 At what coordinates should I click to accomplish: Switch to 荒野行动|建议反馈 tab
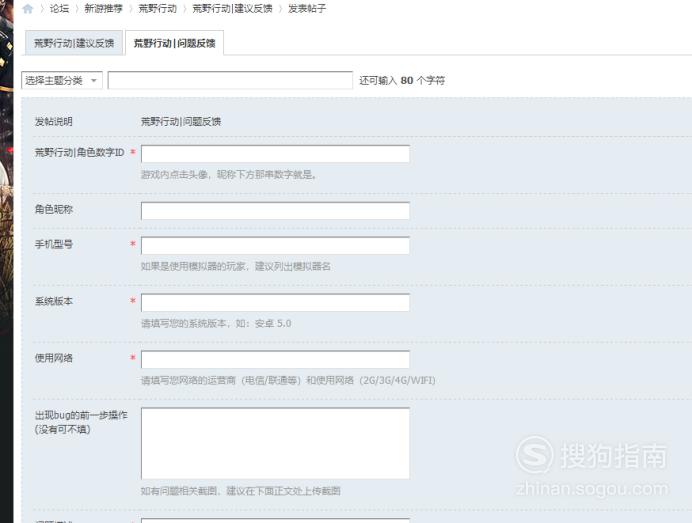click(x=74, y=43)
